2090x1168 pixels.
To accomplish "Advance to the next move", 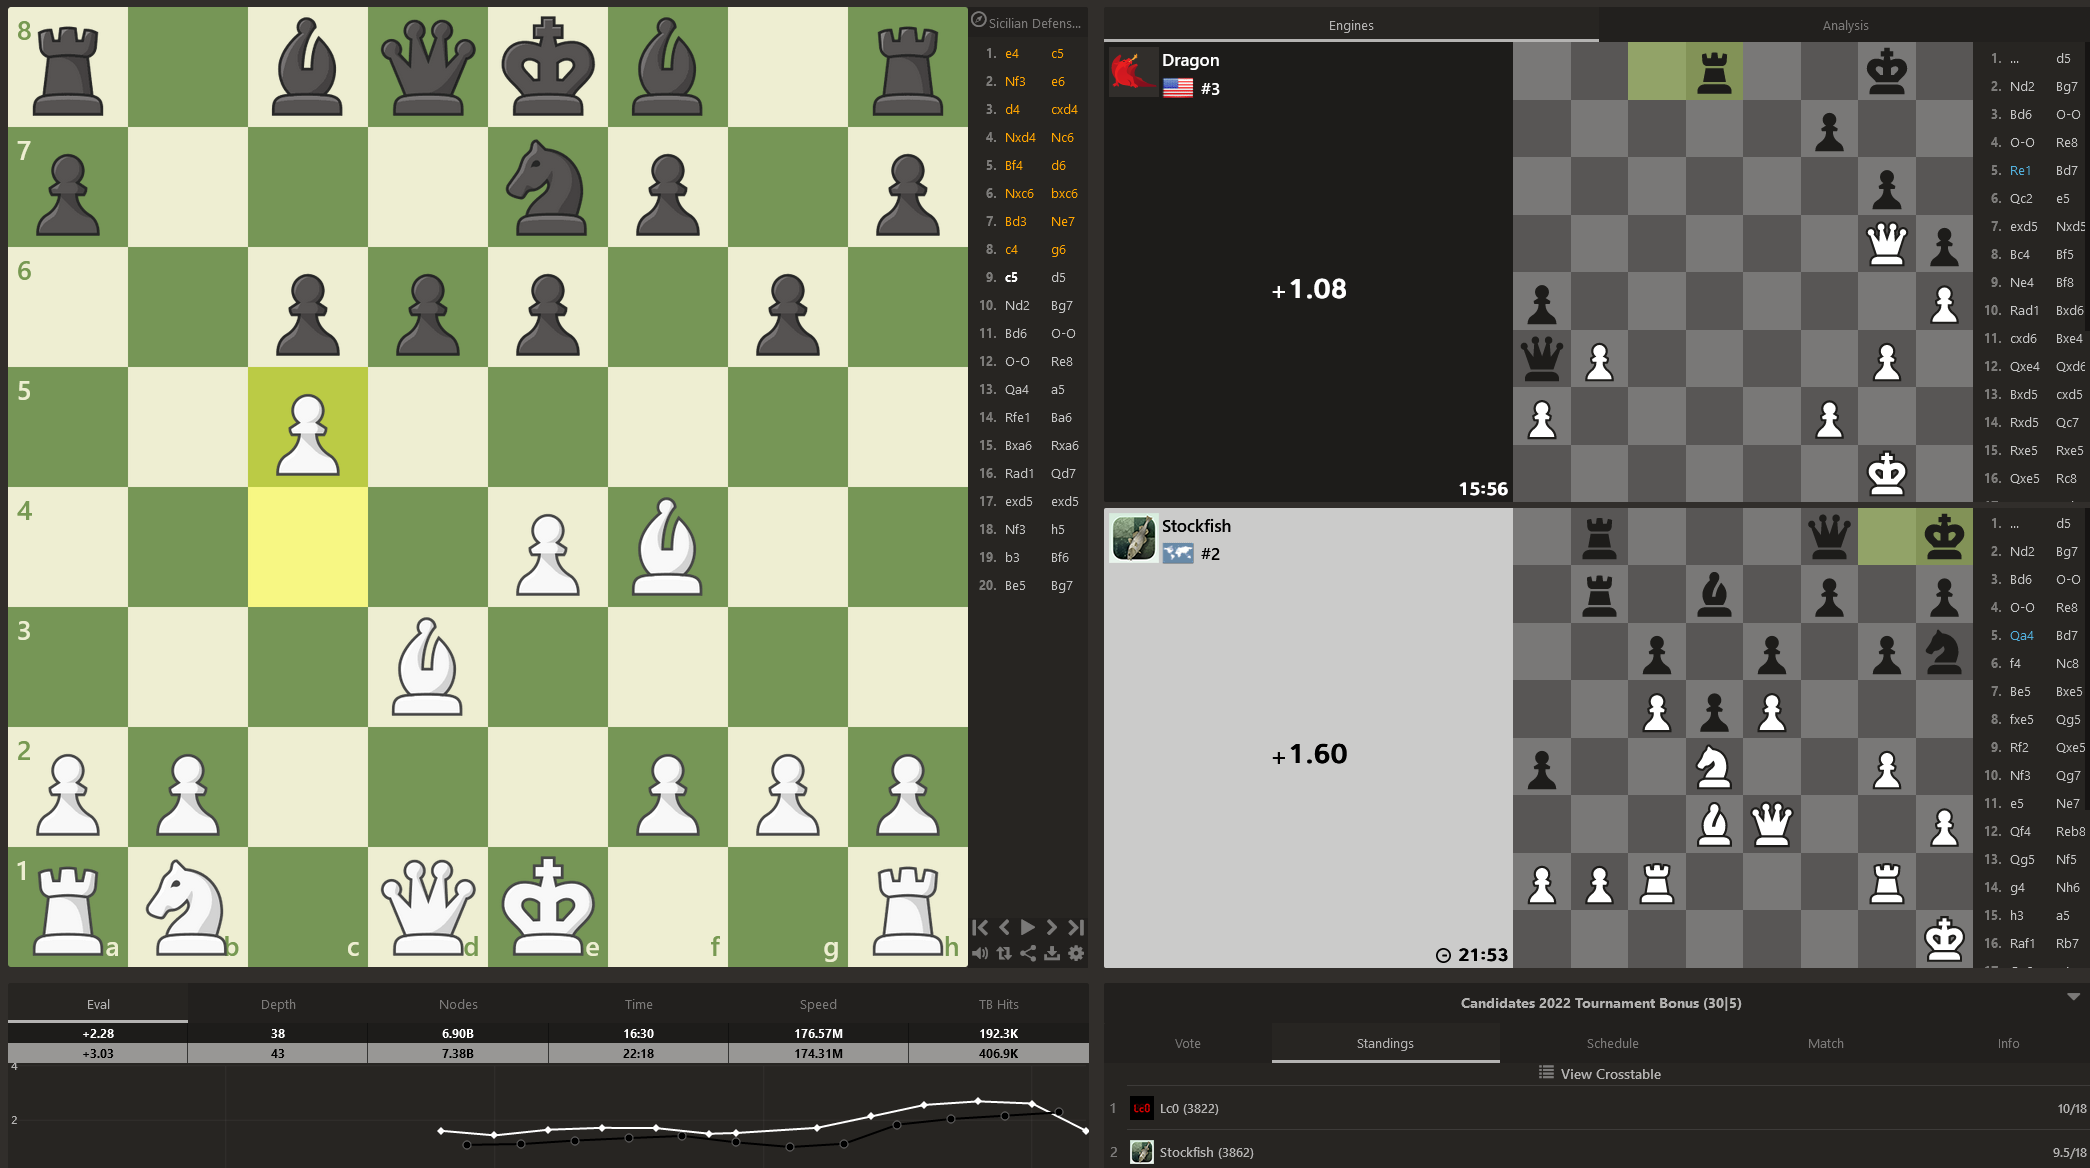I will coord(1052,927).
